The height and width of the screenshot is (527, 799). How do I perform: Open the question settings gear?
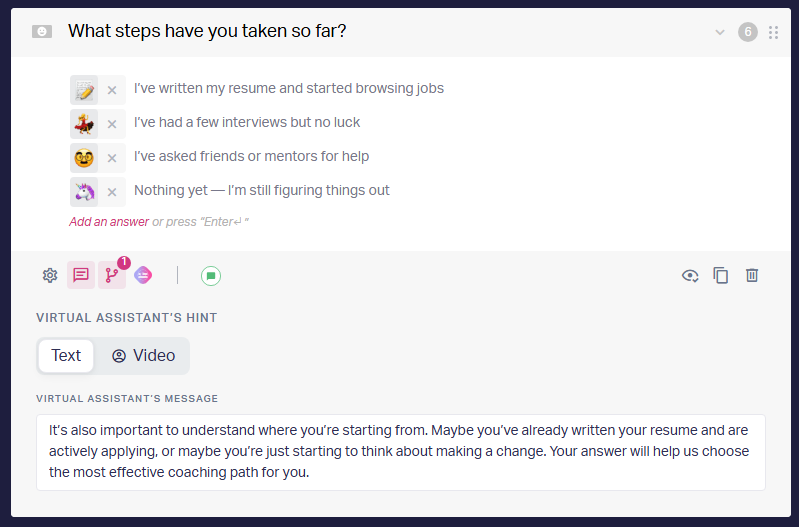(50, 275)
